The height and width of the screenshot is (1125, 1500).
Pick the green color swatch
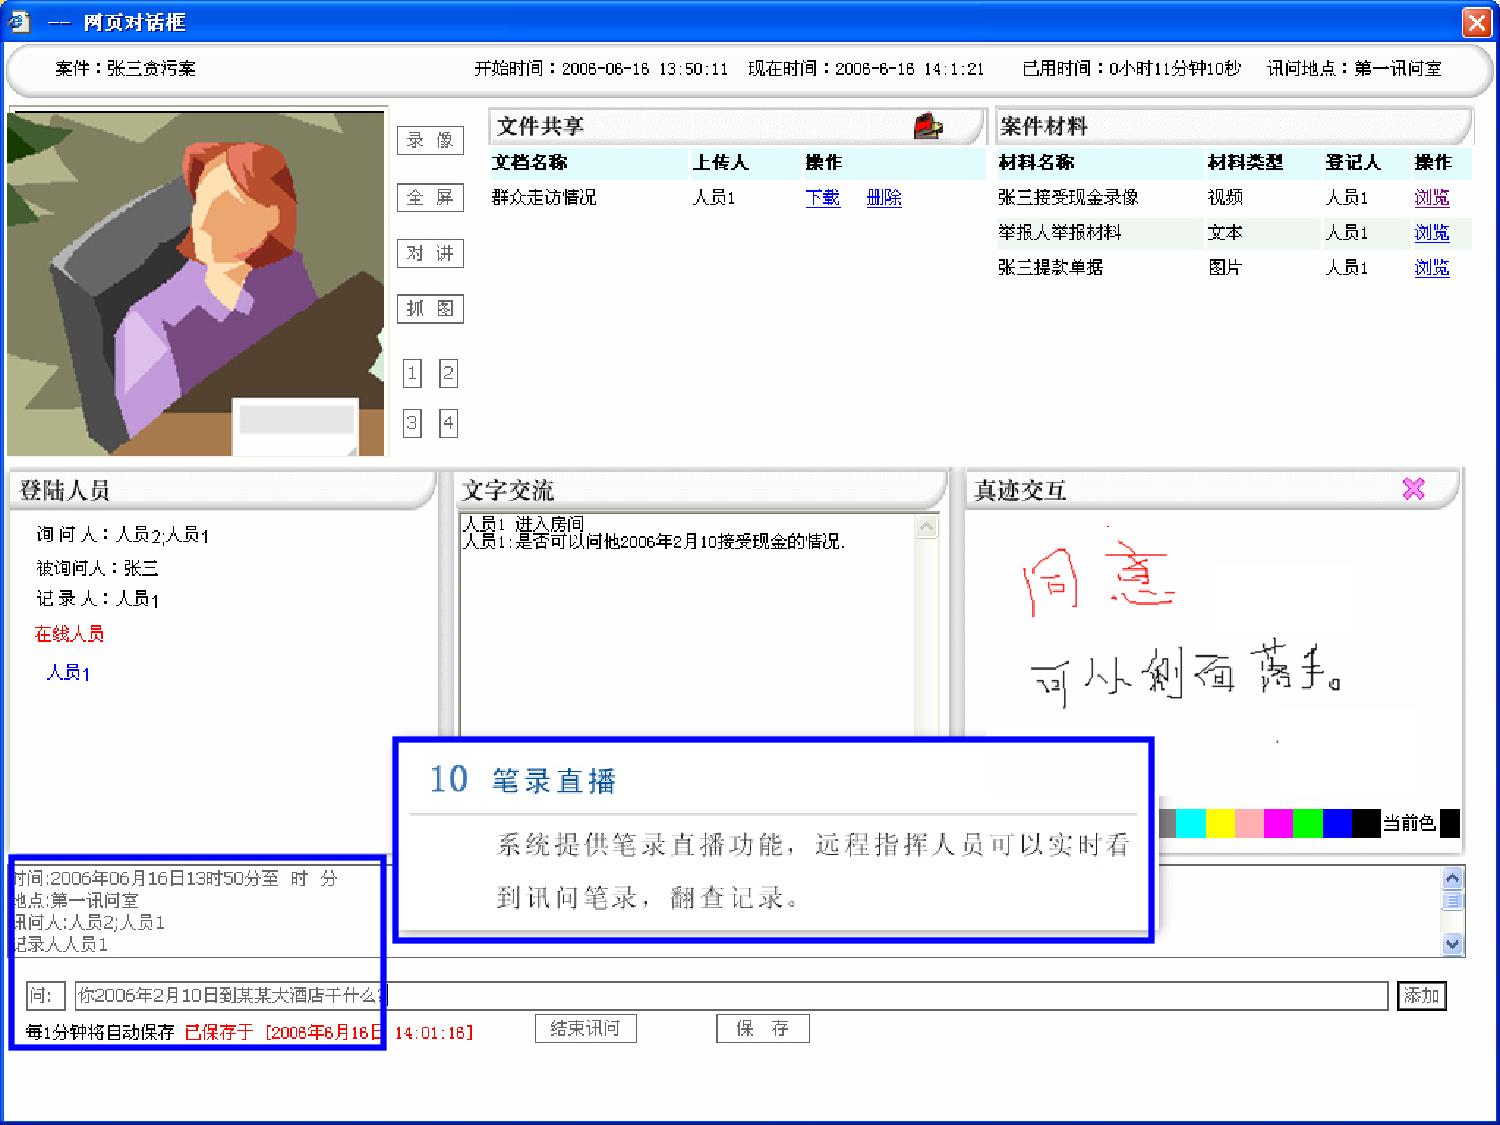[1308, 823]
